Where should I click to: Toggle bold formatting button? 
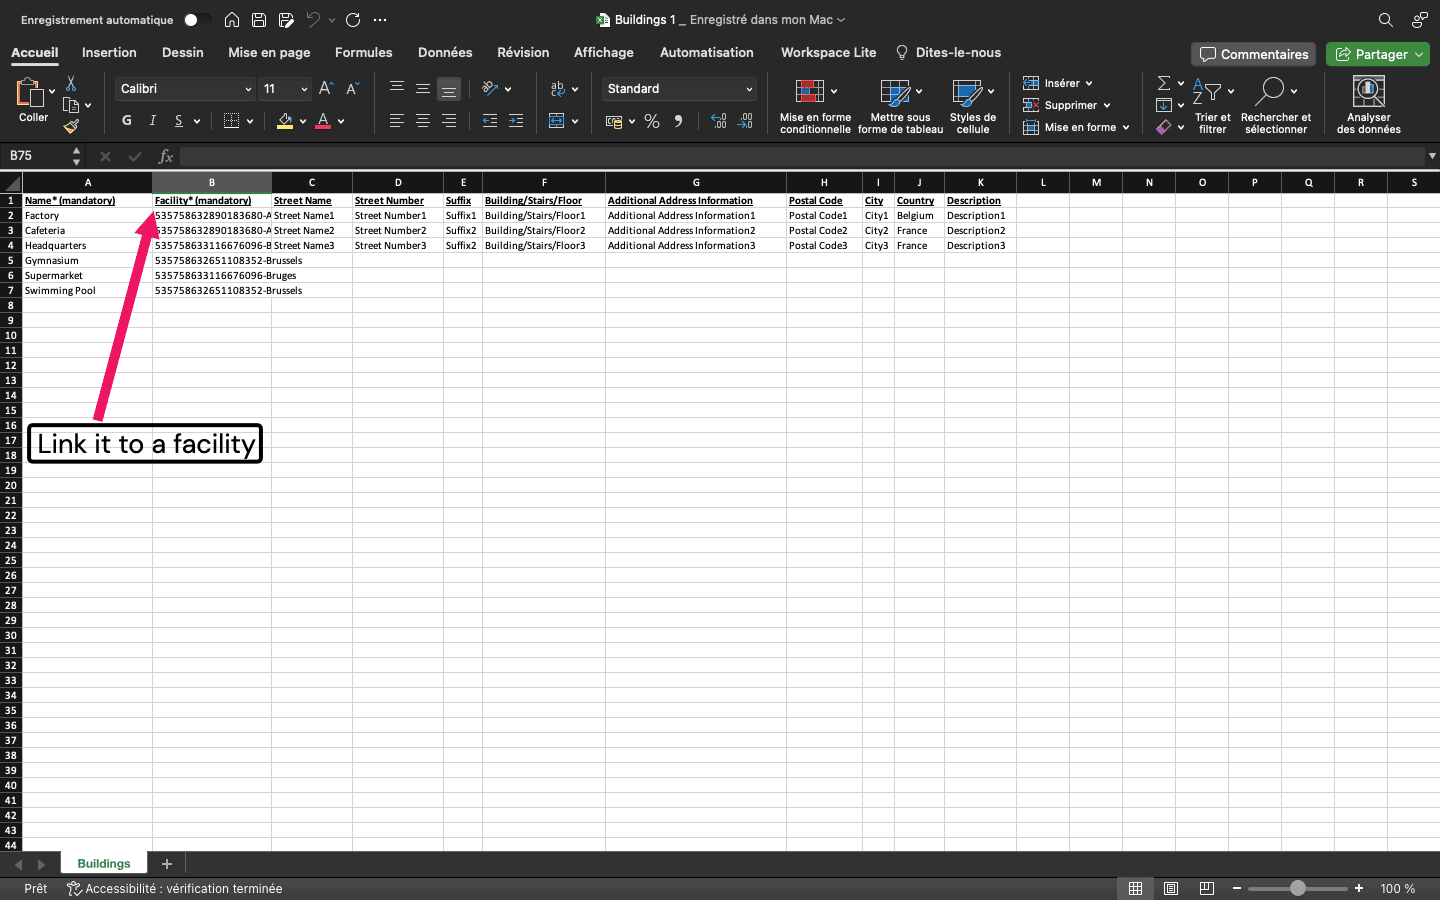127,121
